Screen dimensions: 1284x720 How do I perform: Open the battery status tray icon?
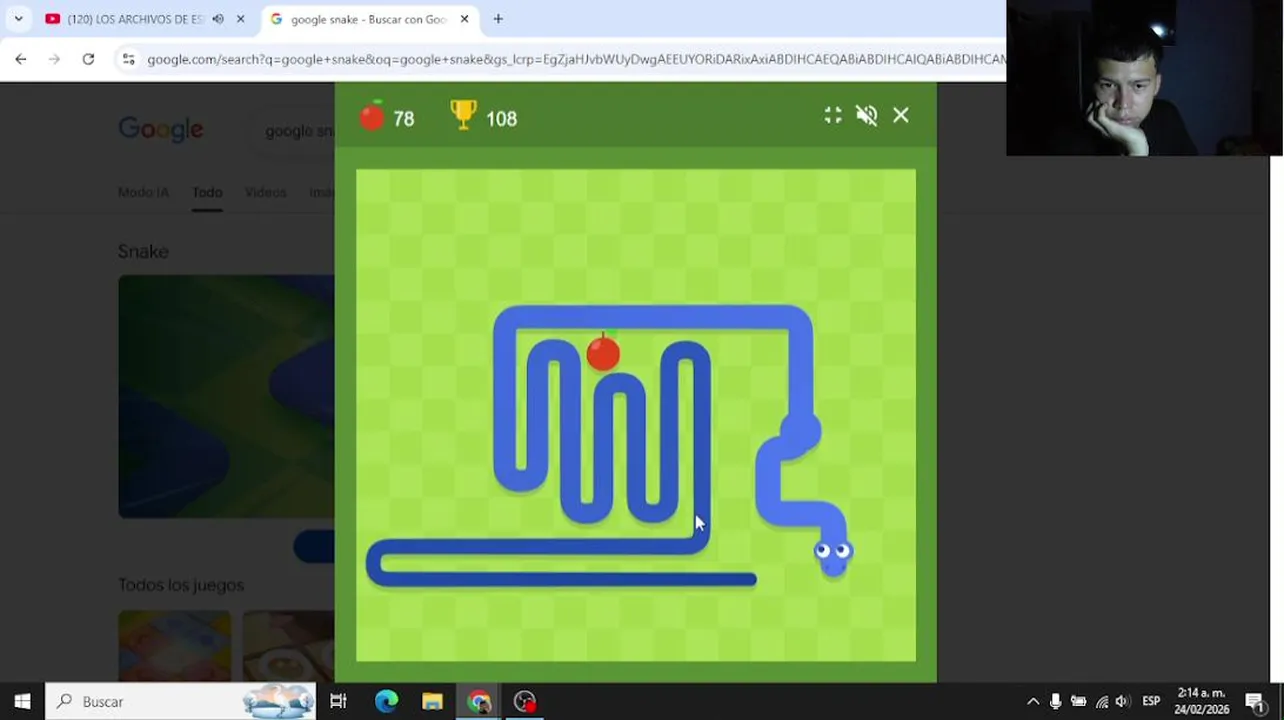click(1078, 701)
